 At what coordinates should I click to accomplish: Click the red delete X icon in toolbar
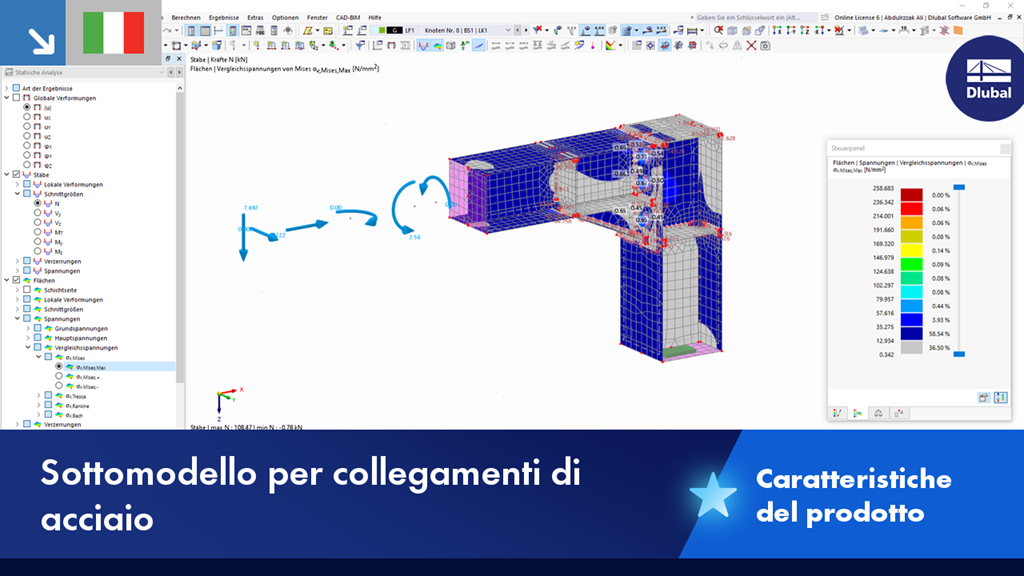pyautogui.click(x=750, y=46)
